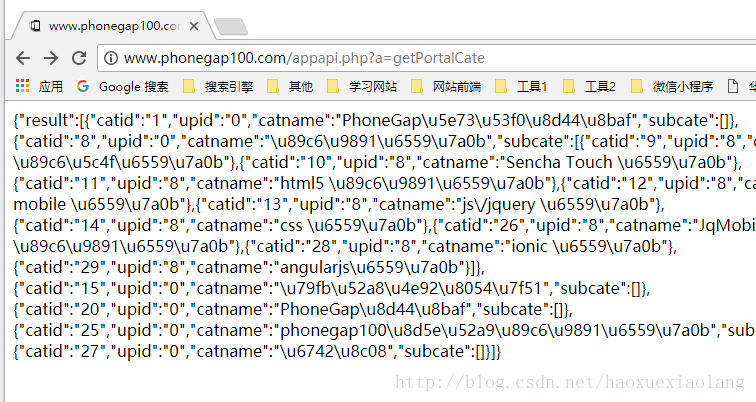
Task: Open a new tab
Action: tap(231, 27)
